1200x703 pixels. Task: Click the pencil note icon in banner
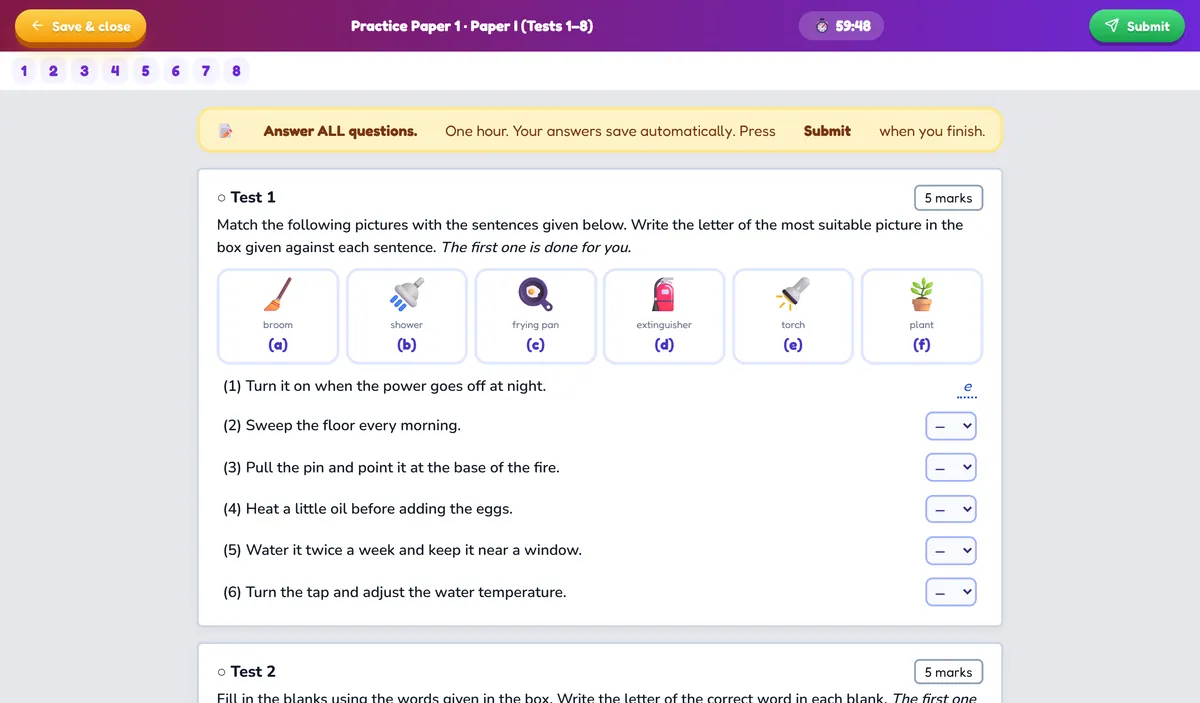226,131
